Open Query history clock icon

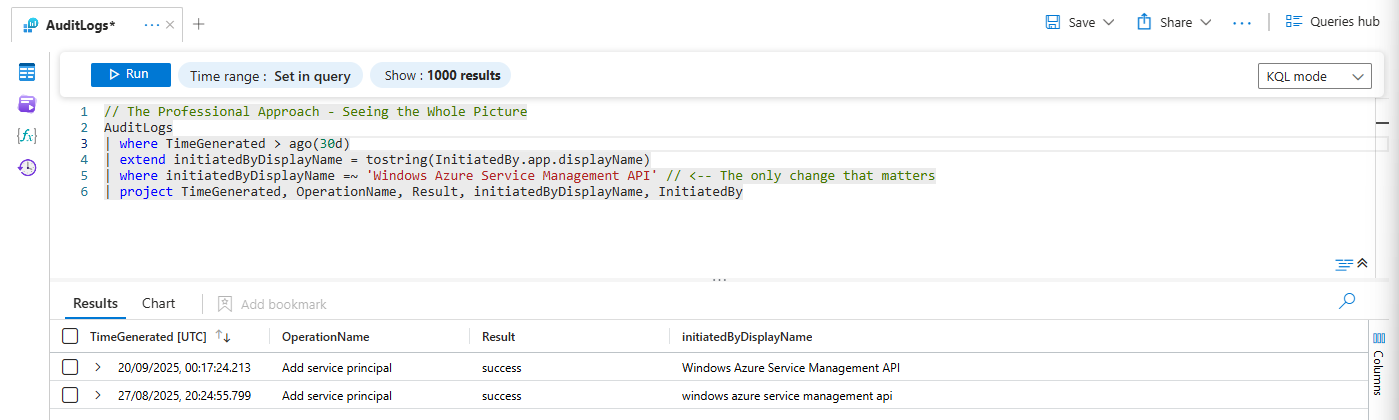point(27,167)
